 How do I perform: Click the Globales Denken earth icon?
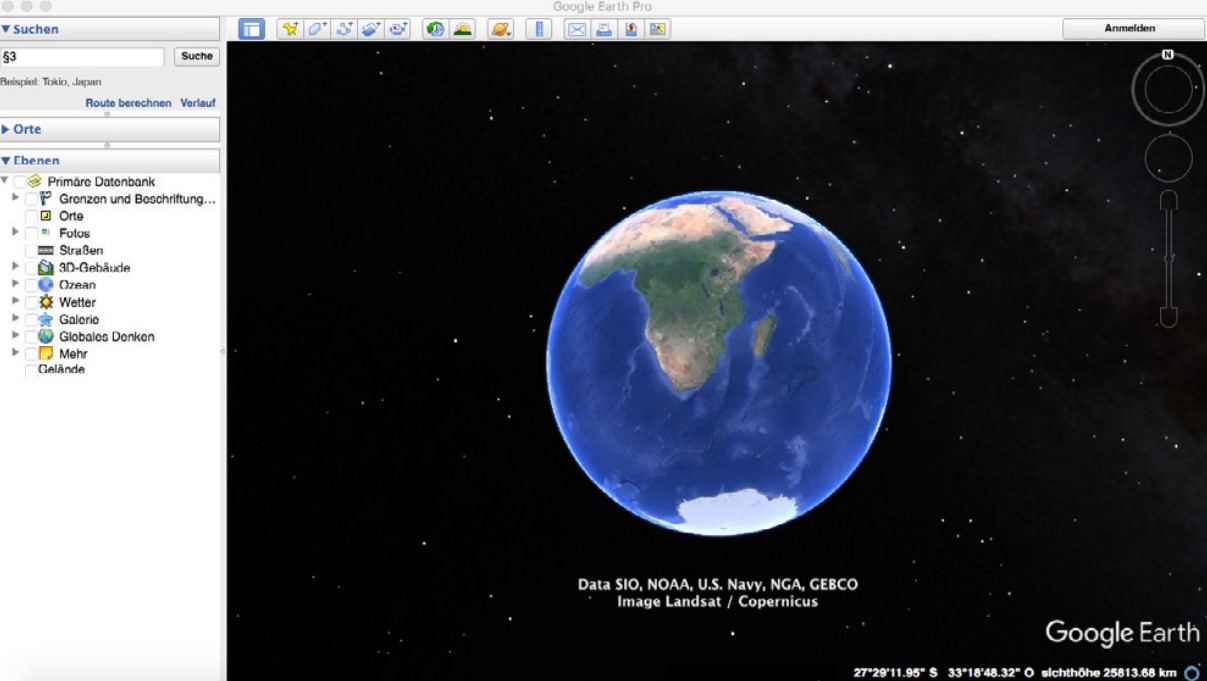click(46, 337)
